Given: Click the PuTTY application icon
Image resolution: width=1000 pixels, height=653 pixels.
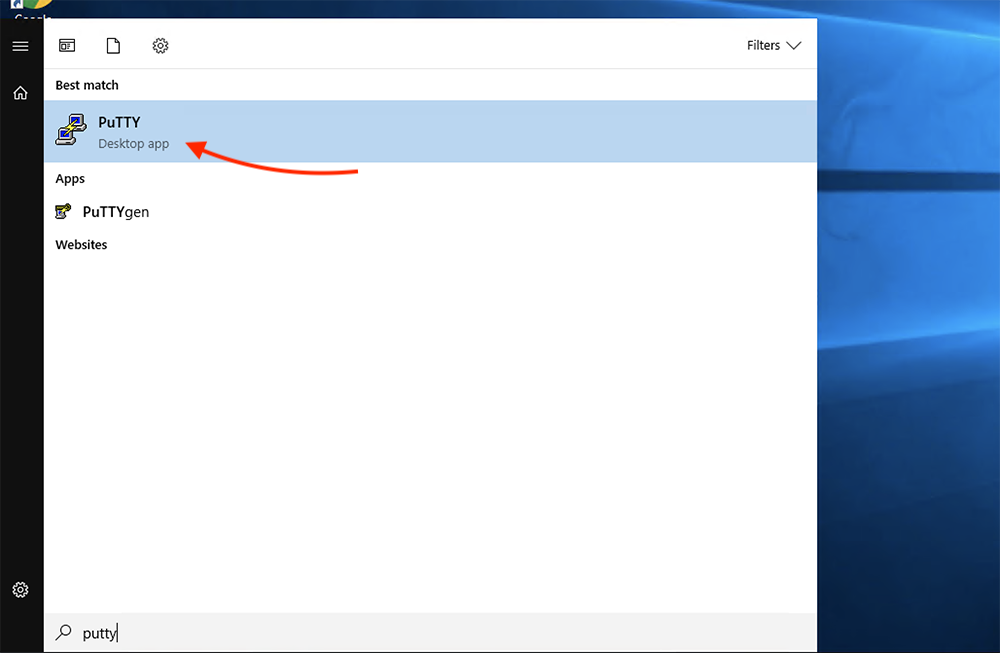Looking at the screenshot, I should 71,130.
